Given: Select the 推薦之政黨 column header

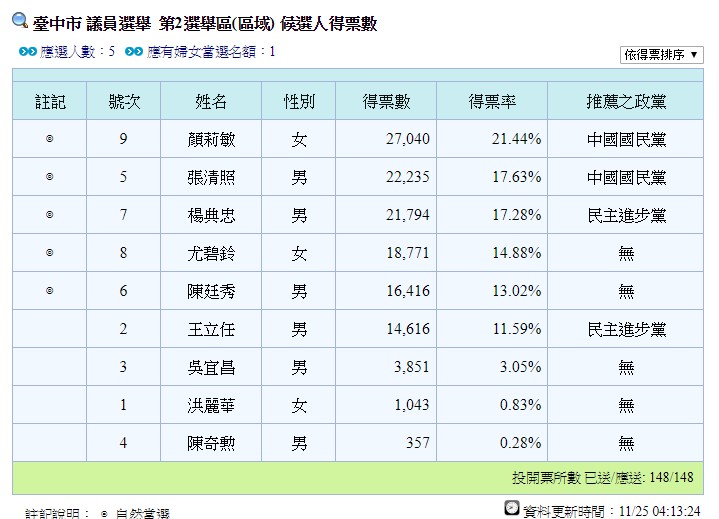Looking at the screenshot, I should [x=626, y=101].
